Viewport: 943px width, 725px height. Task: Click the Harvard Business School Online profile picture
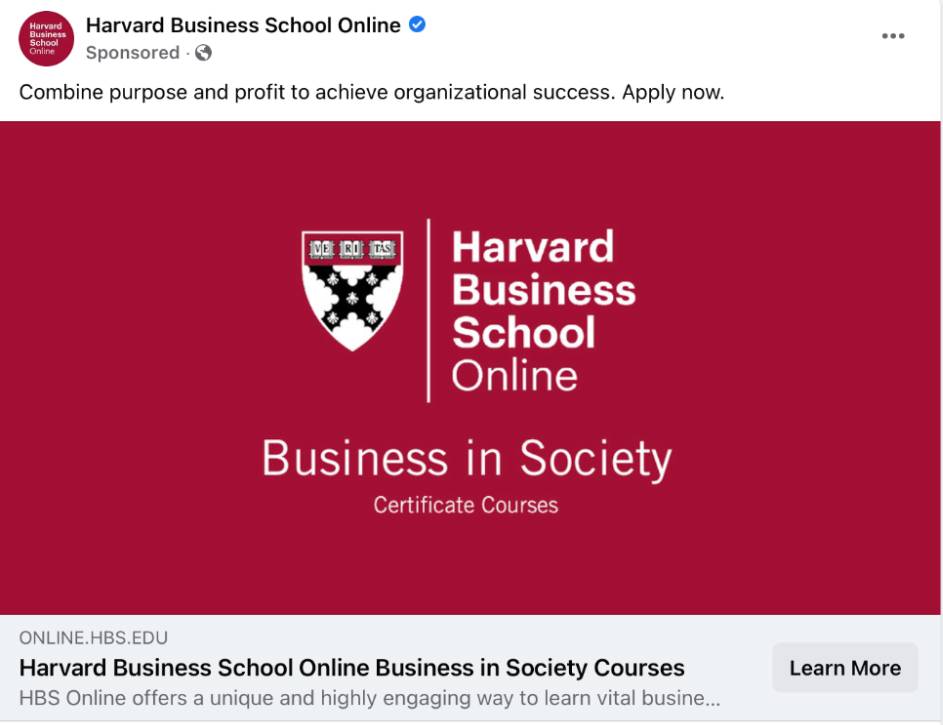click(x=46, y=38)
